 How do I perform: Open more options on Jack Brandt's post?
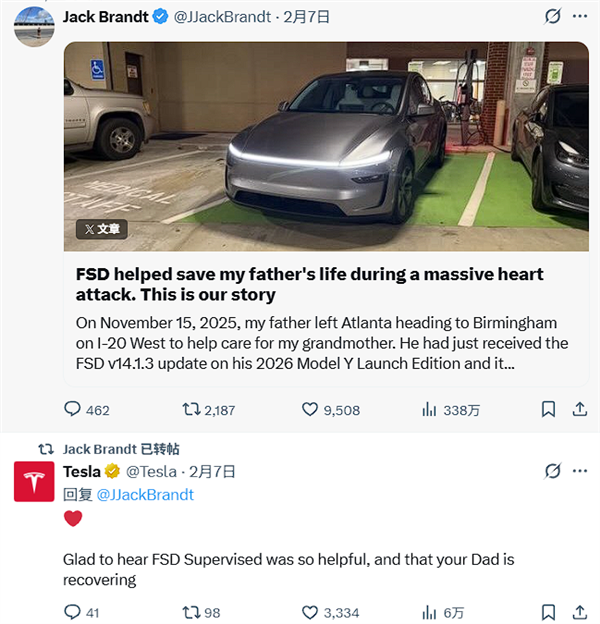click(x=580, y=17)
